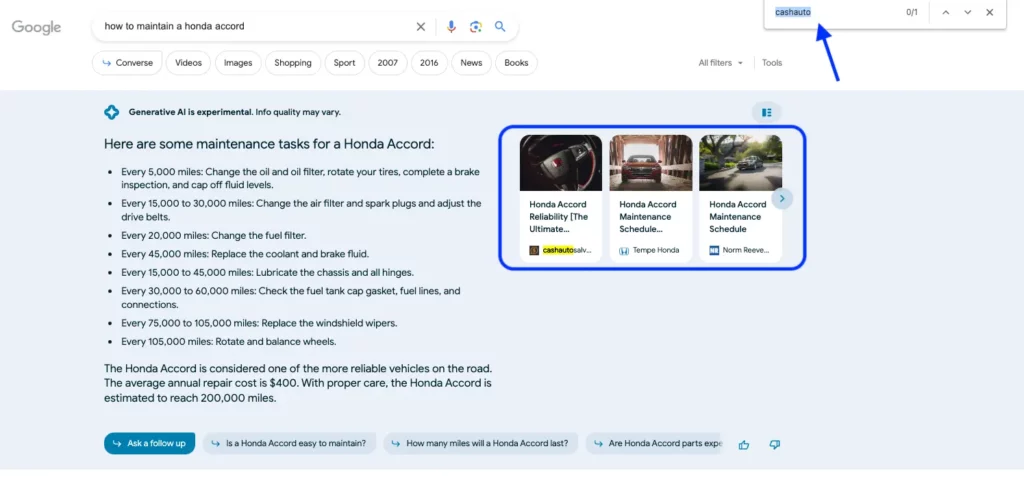Click the Google logo

click(37, 27)
